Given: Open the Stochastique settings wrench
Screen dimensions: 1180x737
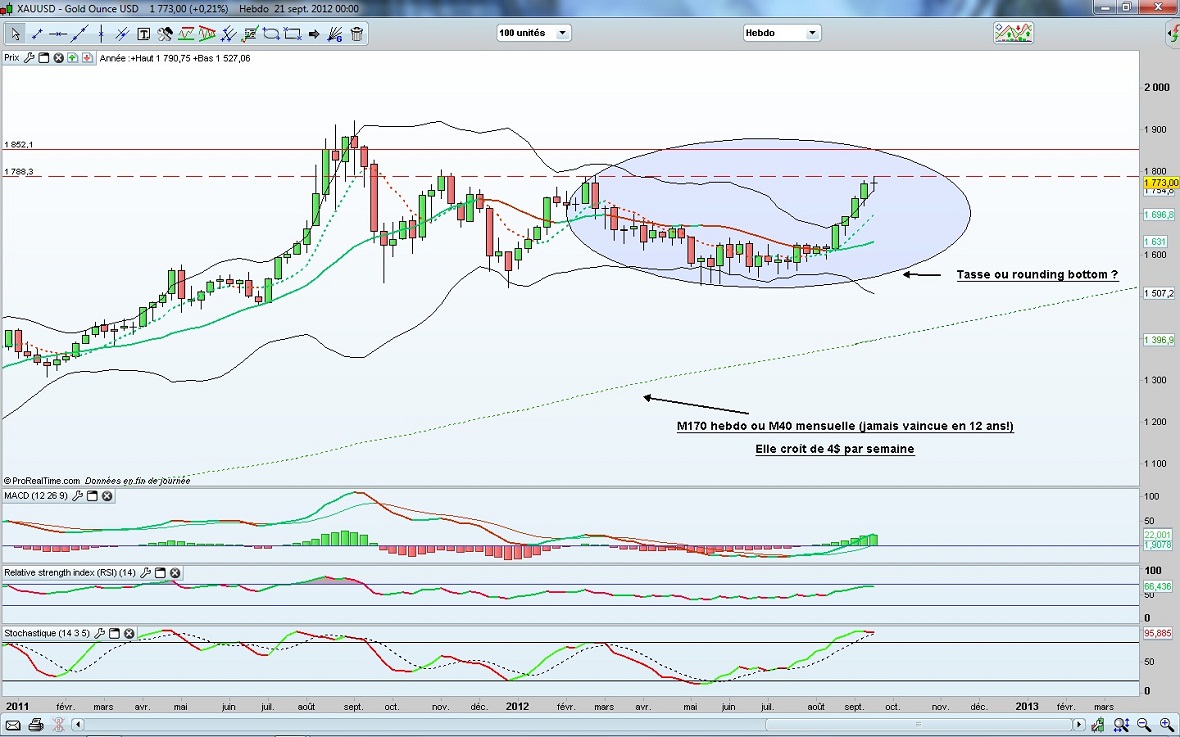Looking at the screenshot, I should point(100,634).
